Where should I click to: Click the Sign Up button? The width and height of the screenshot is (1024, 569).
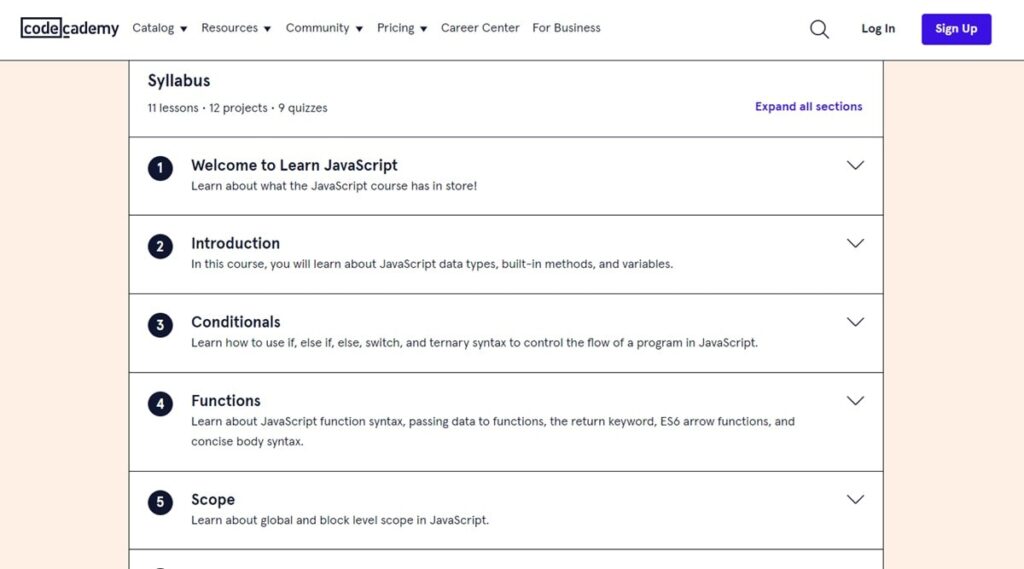coord(956,29)
